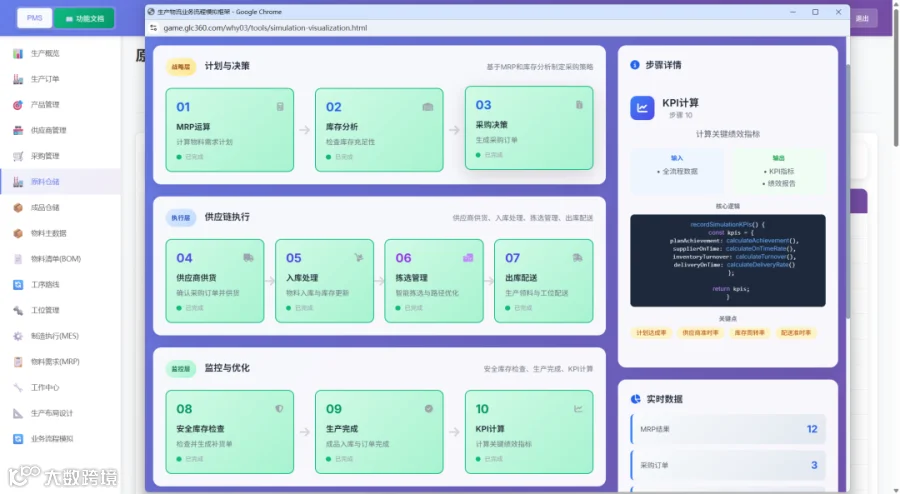Select the 06 拣选管理 step card

pyautogui.click(x=434, y=281)
